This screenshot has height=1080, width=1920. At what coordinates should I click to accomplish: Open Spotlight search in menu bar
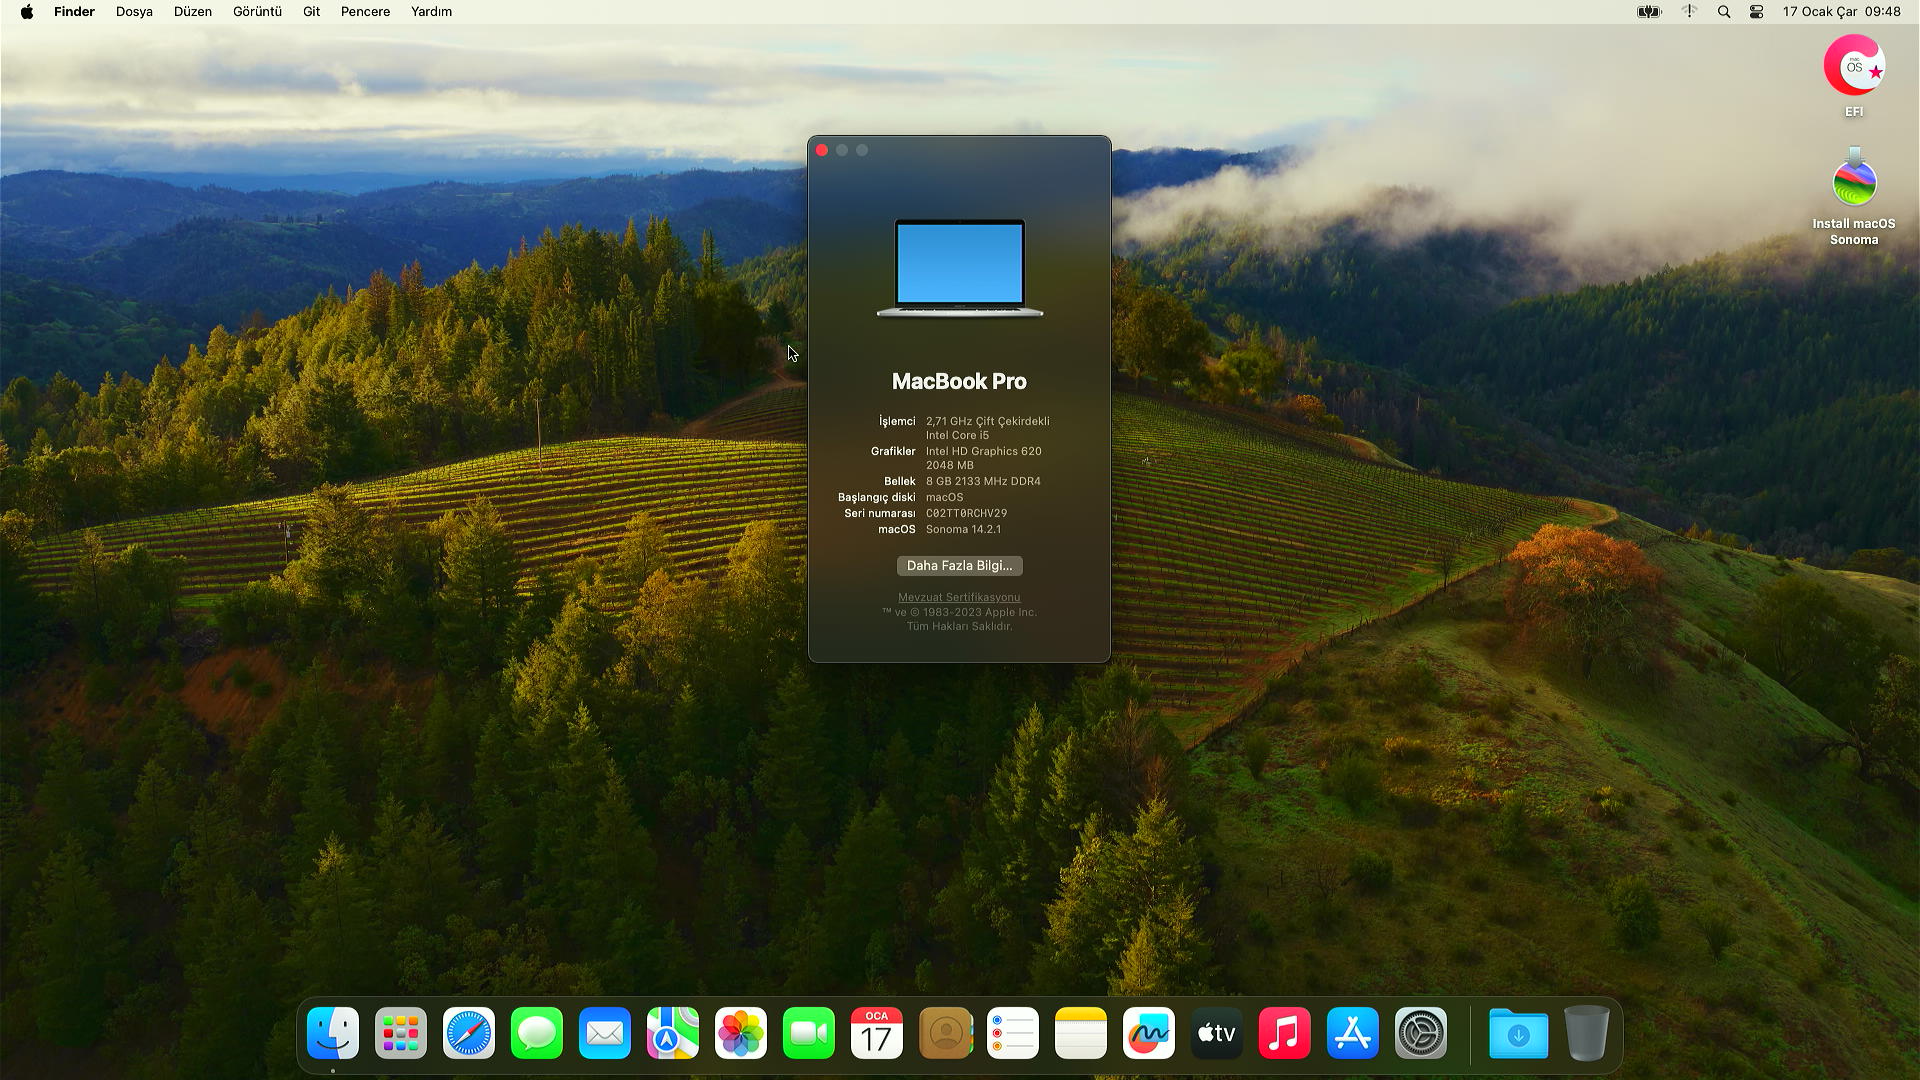(1724, 12)
